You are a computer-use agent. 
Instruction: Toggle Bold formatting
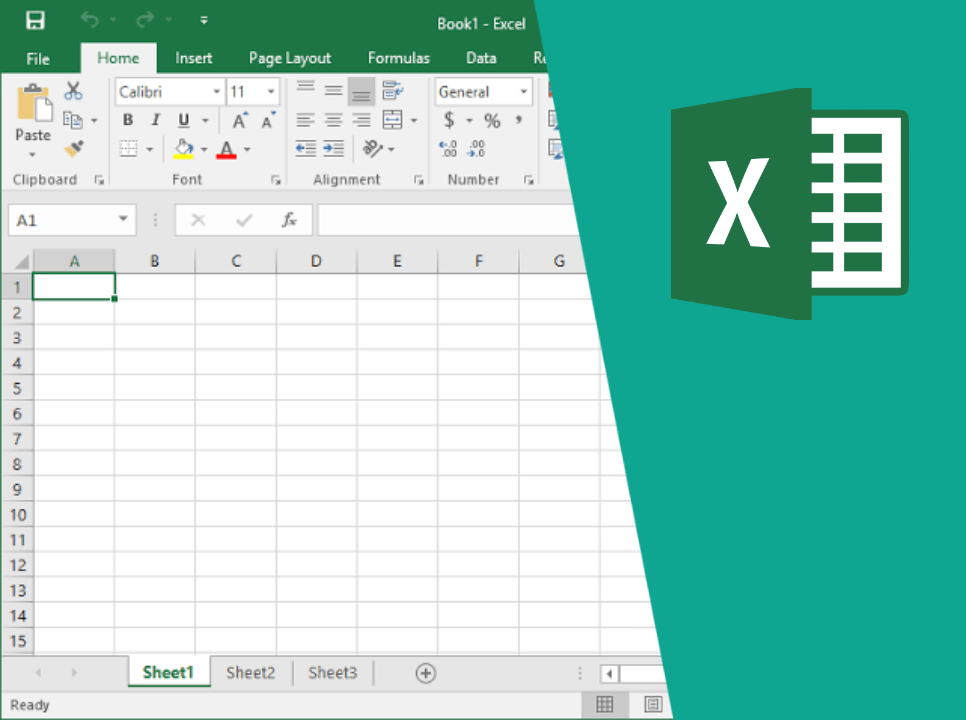pos(127,121)
